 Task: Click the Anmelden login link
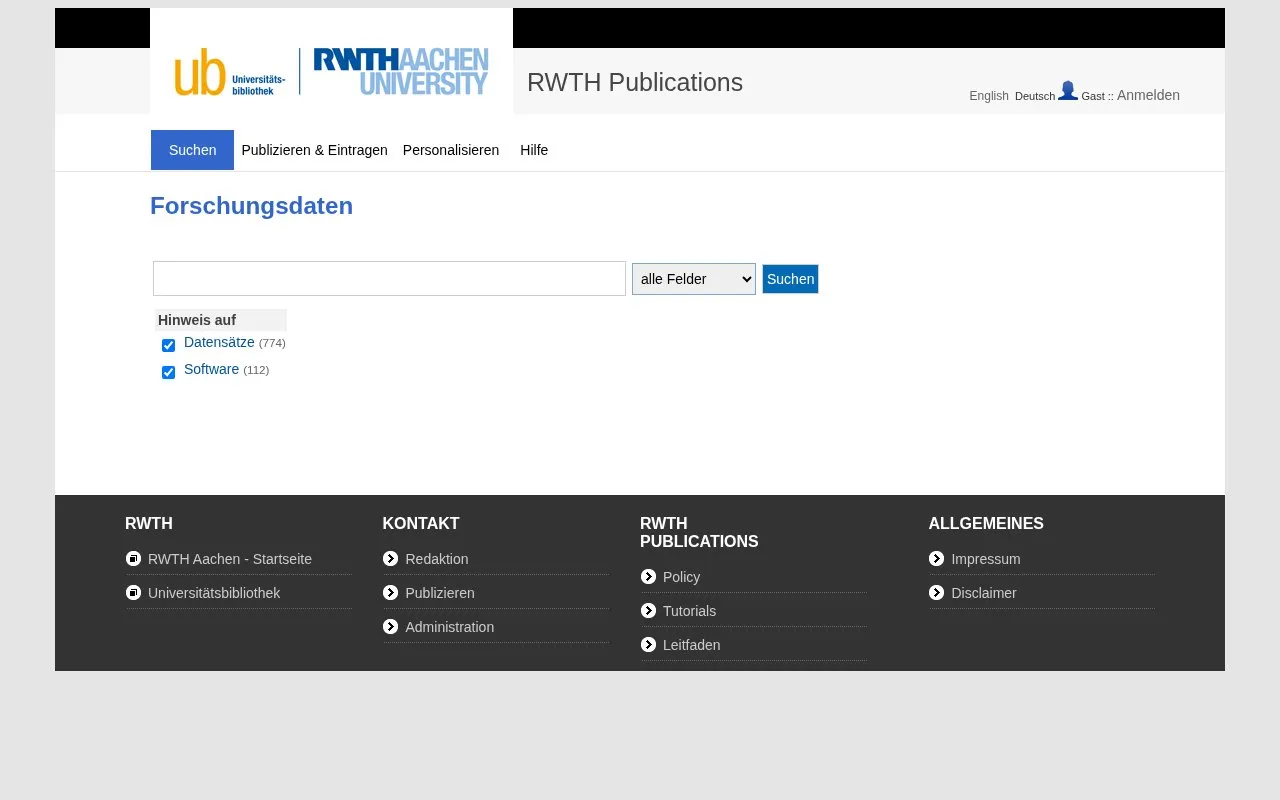1148,95
